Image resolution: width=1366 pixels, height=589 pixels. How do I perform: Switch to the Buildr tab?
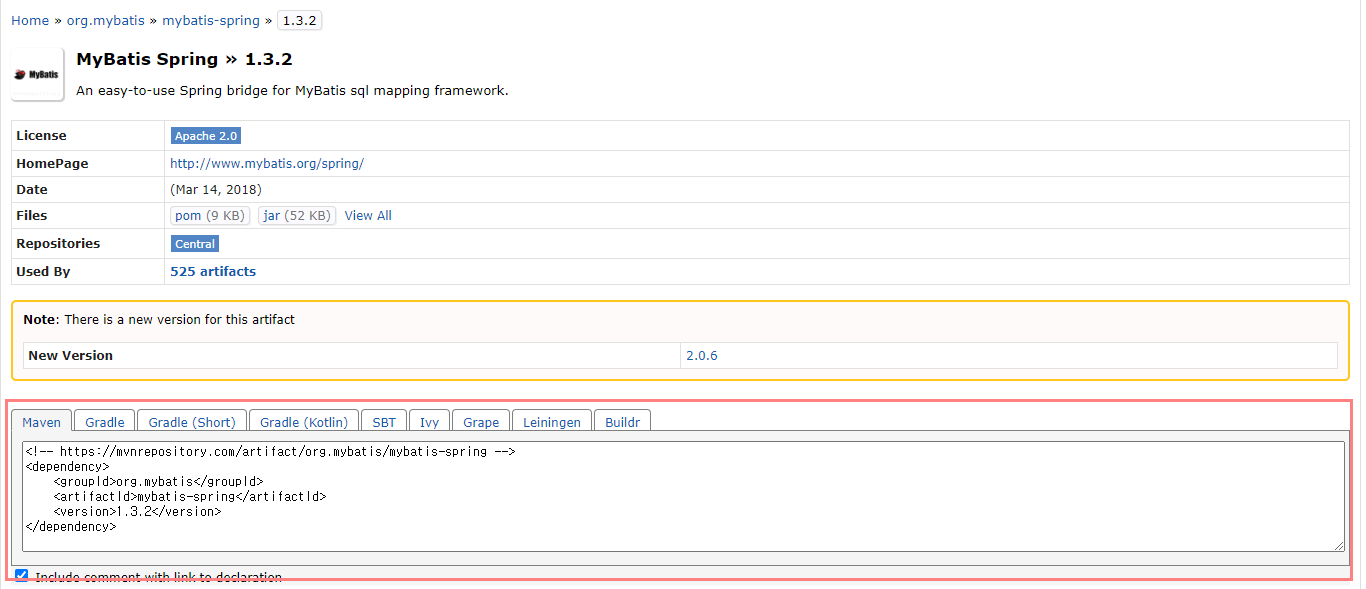[x=623, y=422]
